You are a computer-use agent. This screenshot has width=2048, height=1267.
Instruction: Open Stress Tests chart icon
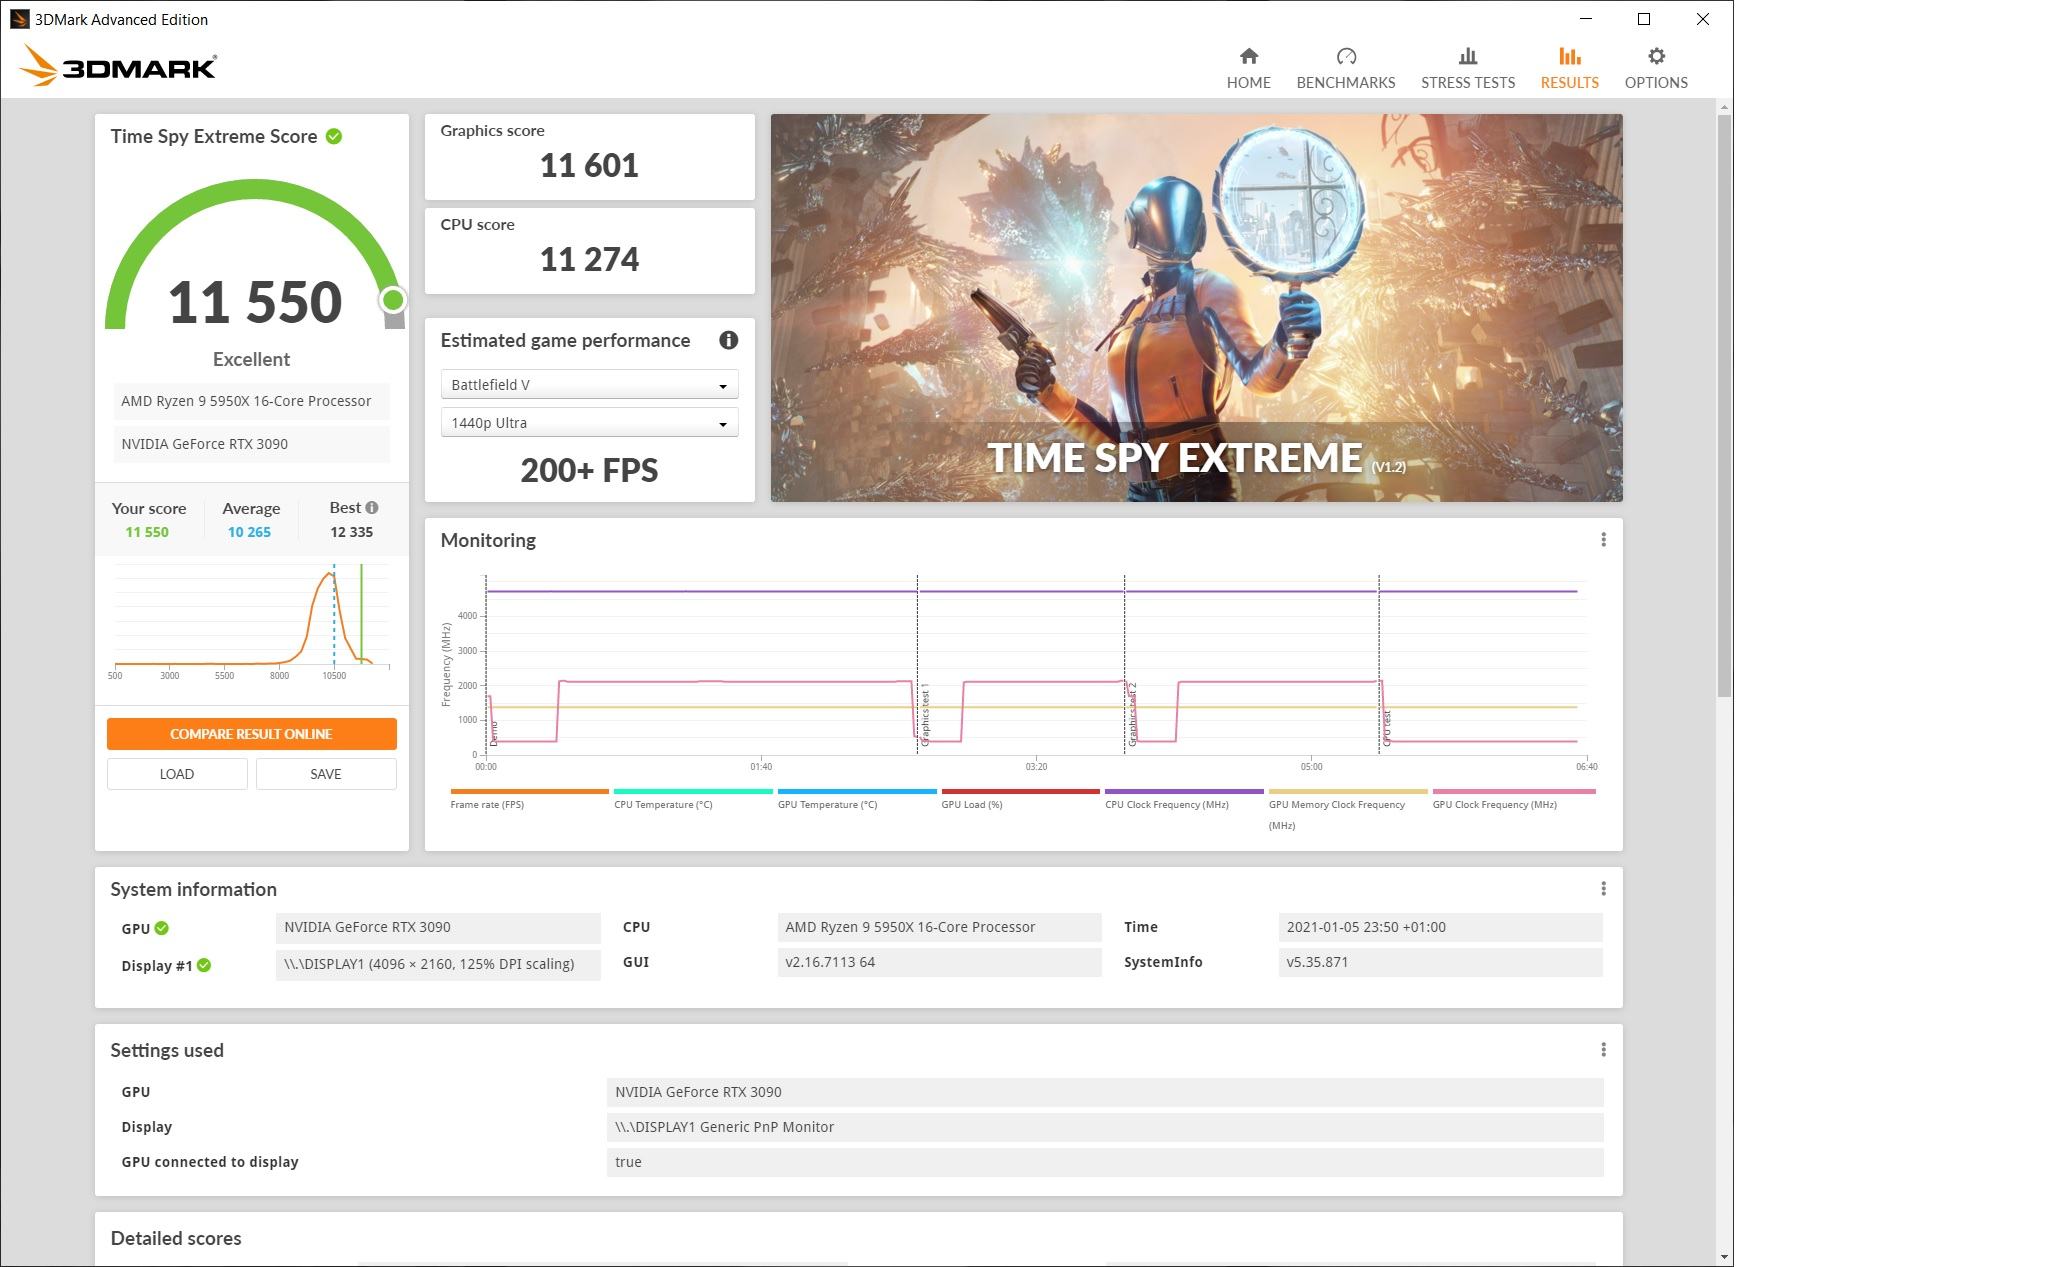[1467, 57]
